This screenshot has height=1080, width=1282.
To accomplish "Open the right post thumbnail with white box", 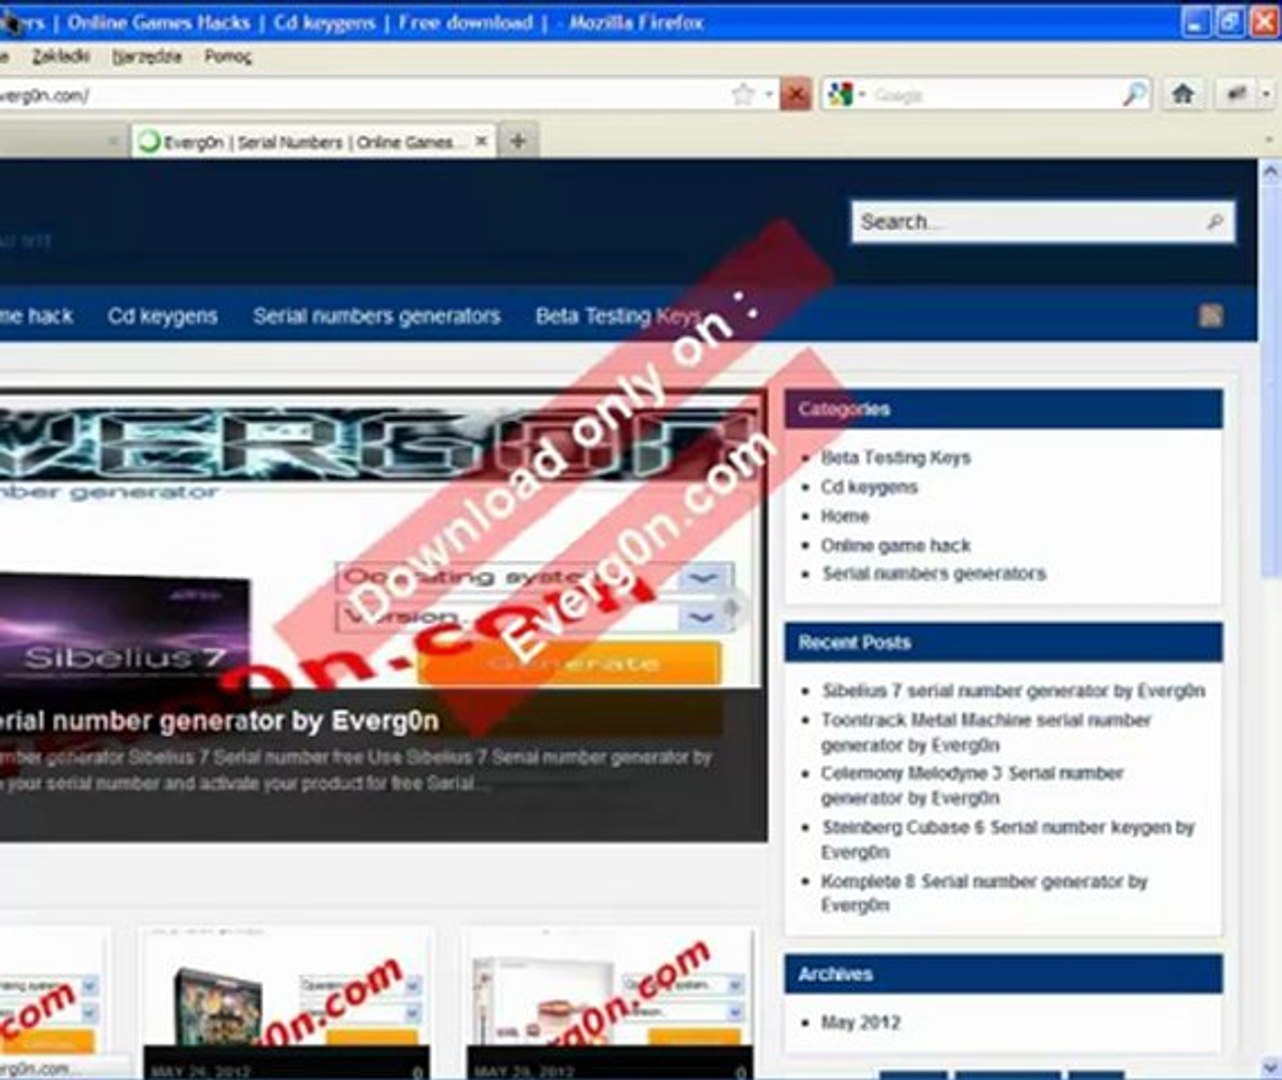I will tap(610, 1003).
